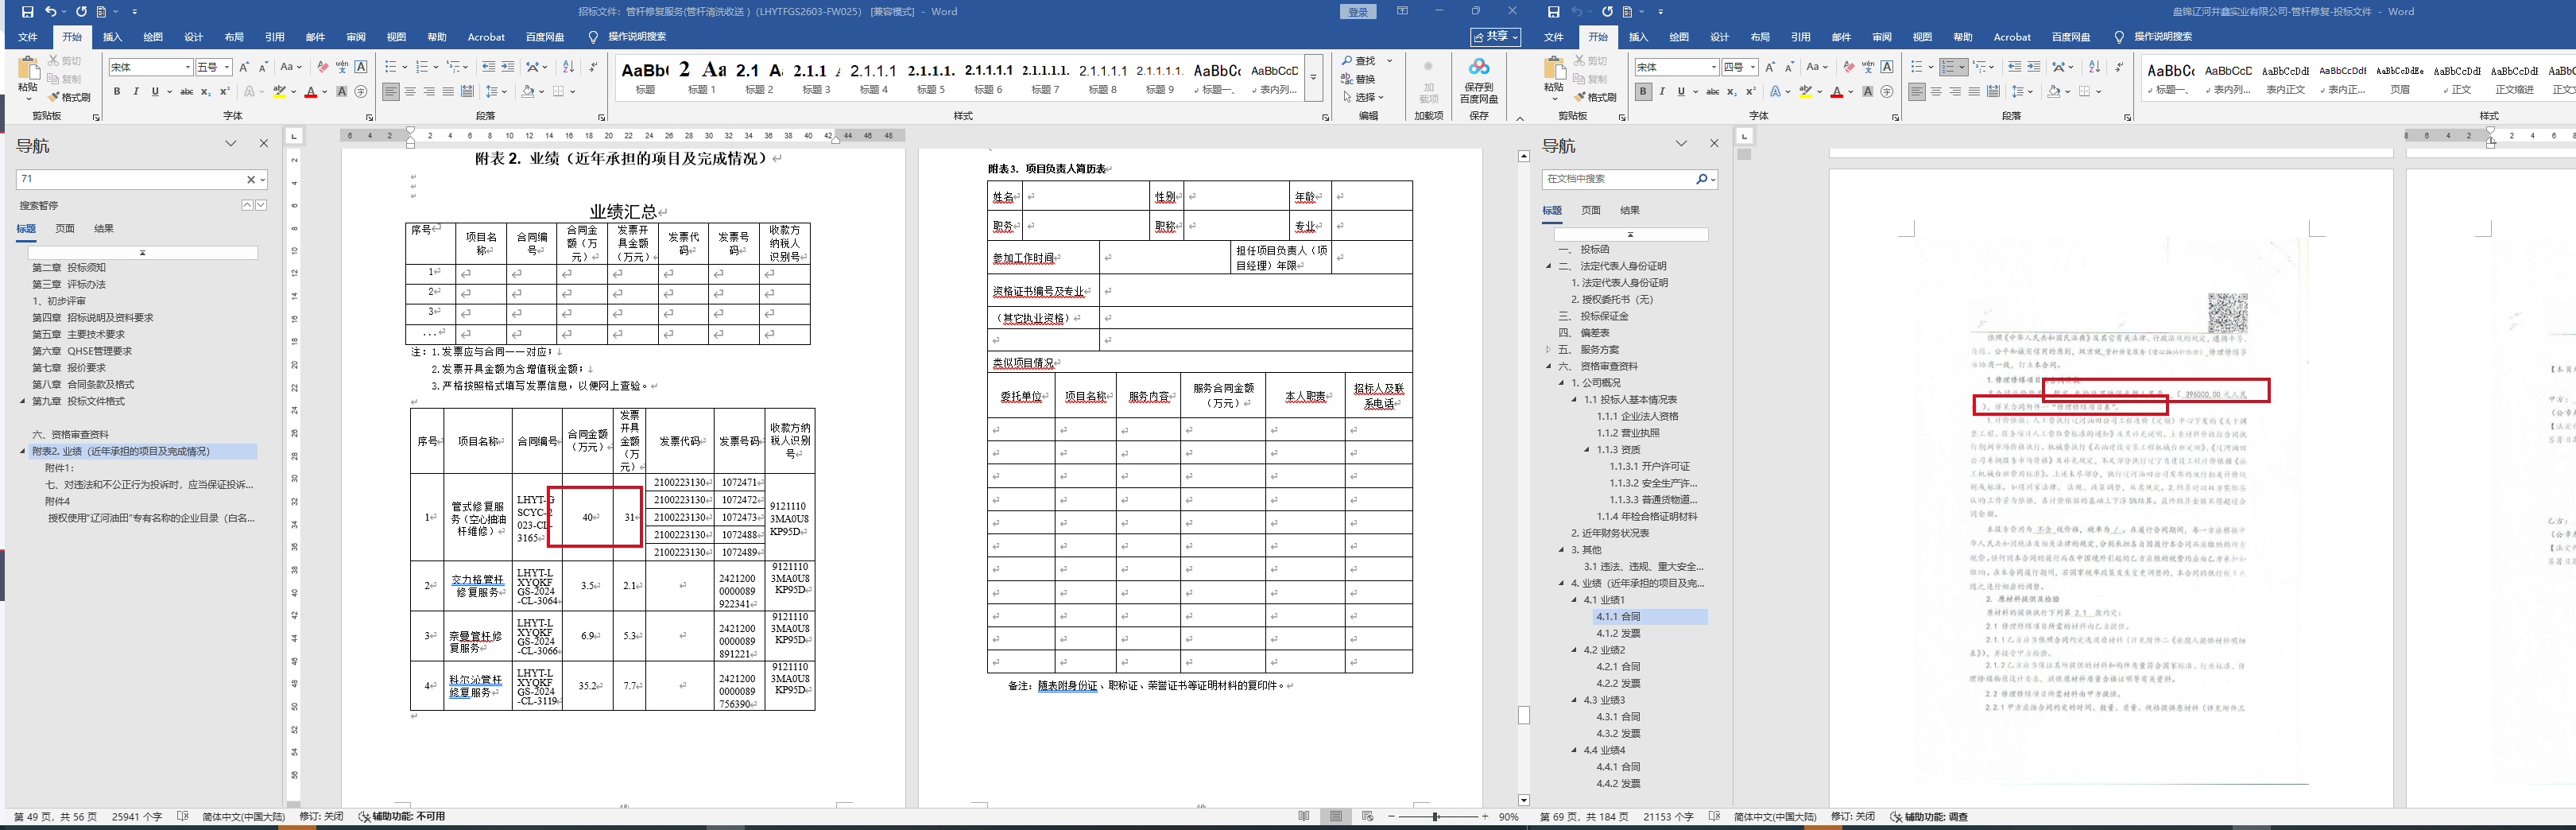Click Save to Baidu Netdisk icon
Image resolution: width=2576 pixels, height=830 pixels.
click(1479, 80)
